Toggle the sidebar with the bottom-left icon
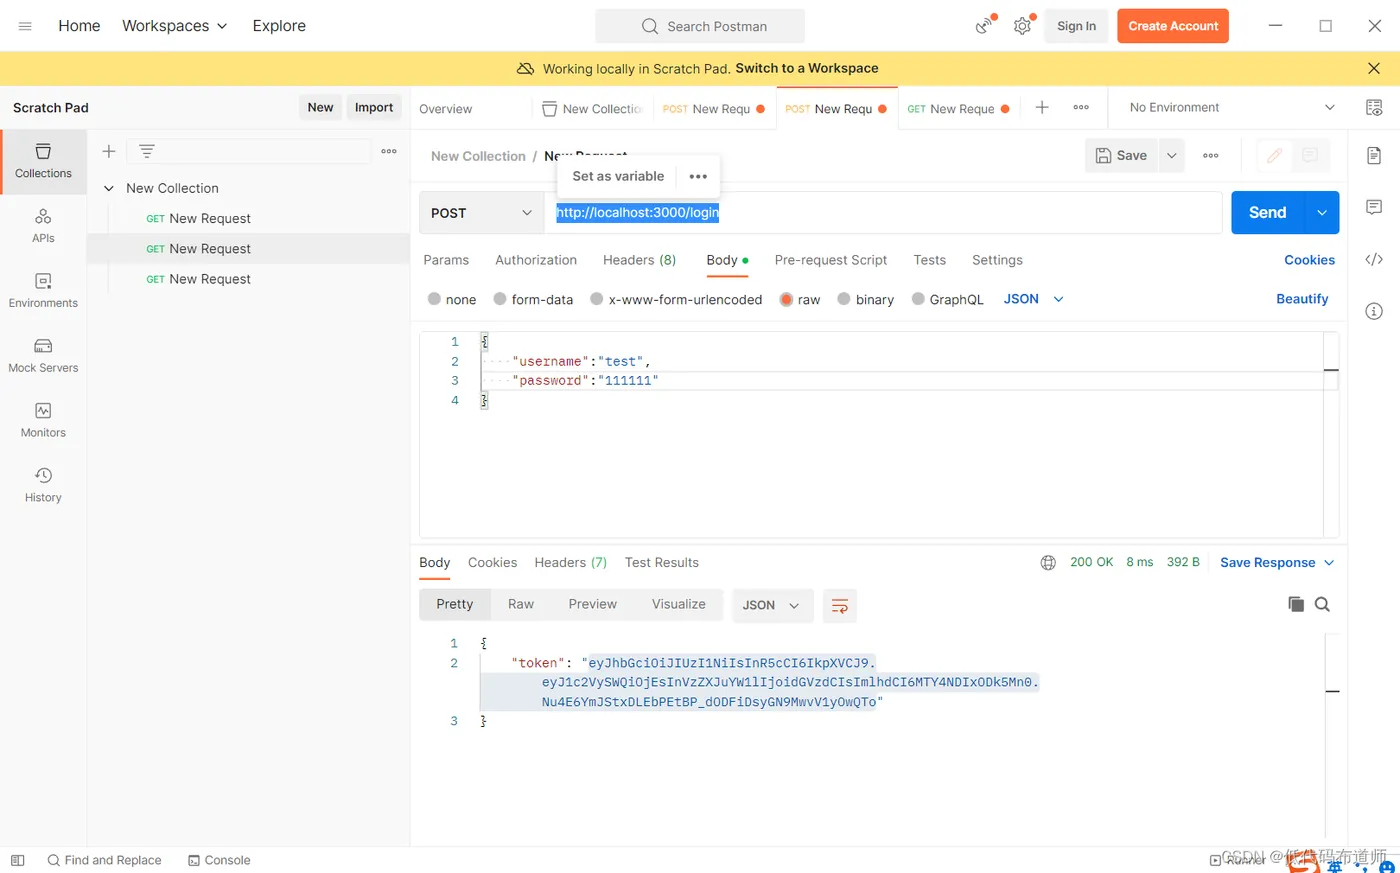The height and width of the screenshot is (873, 1400). tap(17, 860)
